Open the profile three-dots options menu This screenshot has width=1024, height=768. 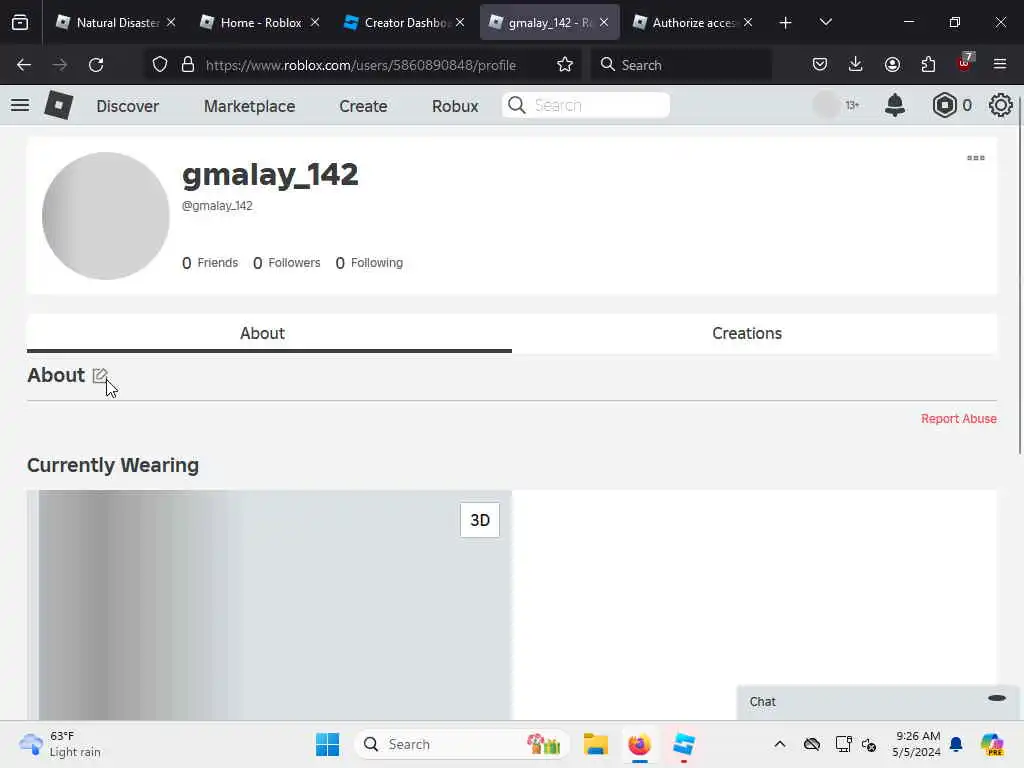coord(976,158)
